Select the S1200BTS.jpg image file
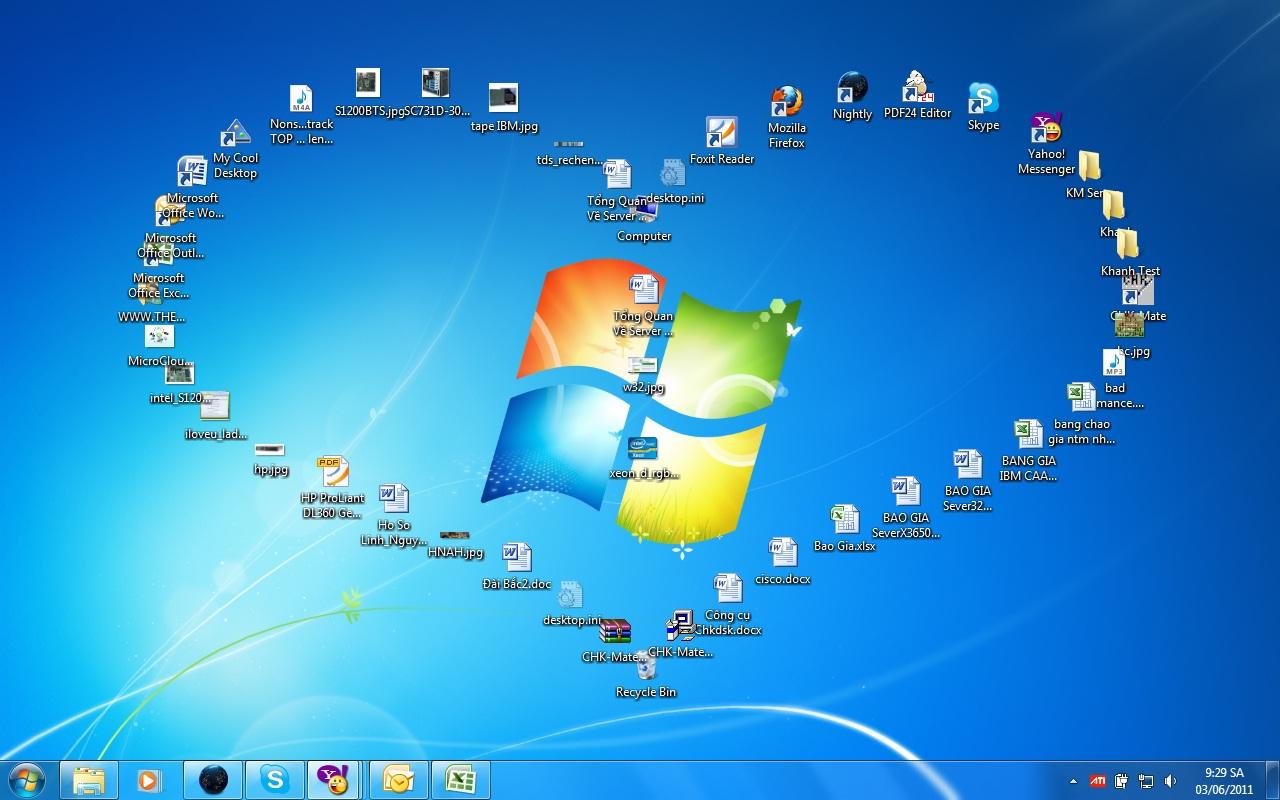The image size is (1280, 800). (368, 83)
